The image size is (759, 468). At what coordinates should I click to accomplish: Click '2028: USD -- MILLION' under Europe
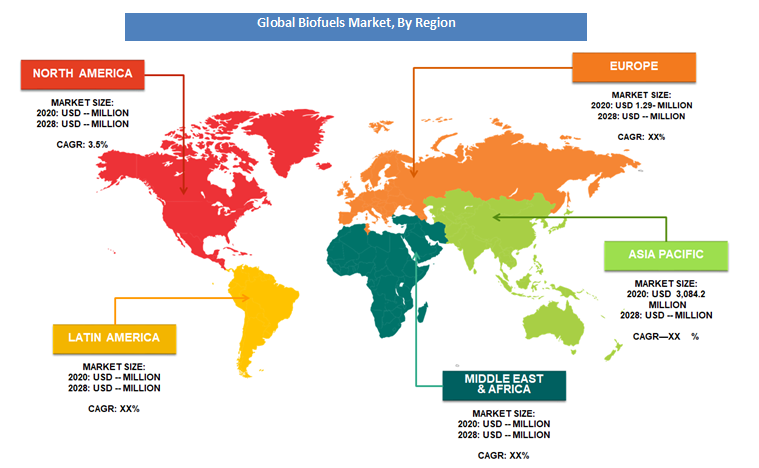pos(641,117)
